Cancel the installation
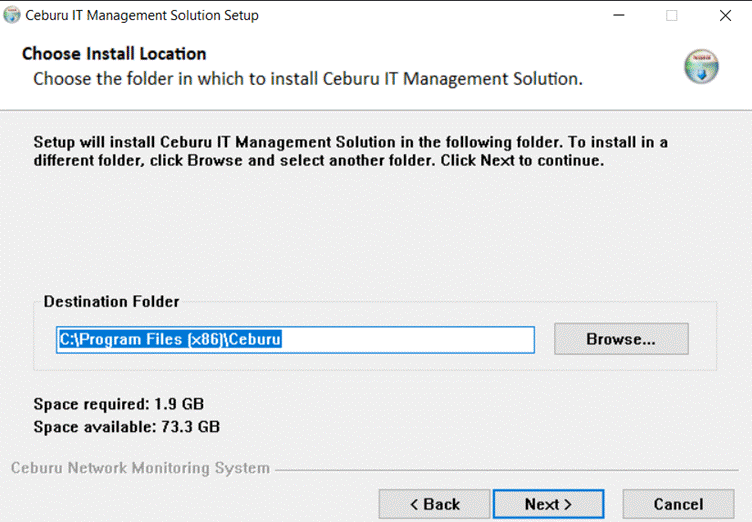This screenshot has width=752, height=522. point(678,504)
